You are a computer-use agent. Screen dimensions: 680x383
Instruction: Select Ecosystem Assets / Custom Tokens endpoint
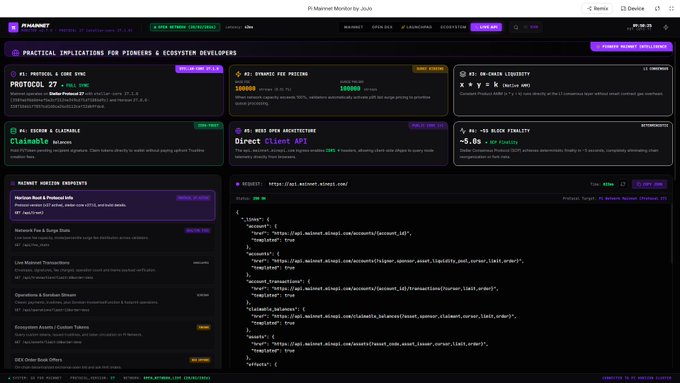point(113,334)
